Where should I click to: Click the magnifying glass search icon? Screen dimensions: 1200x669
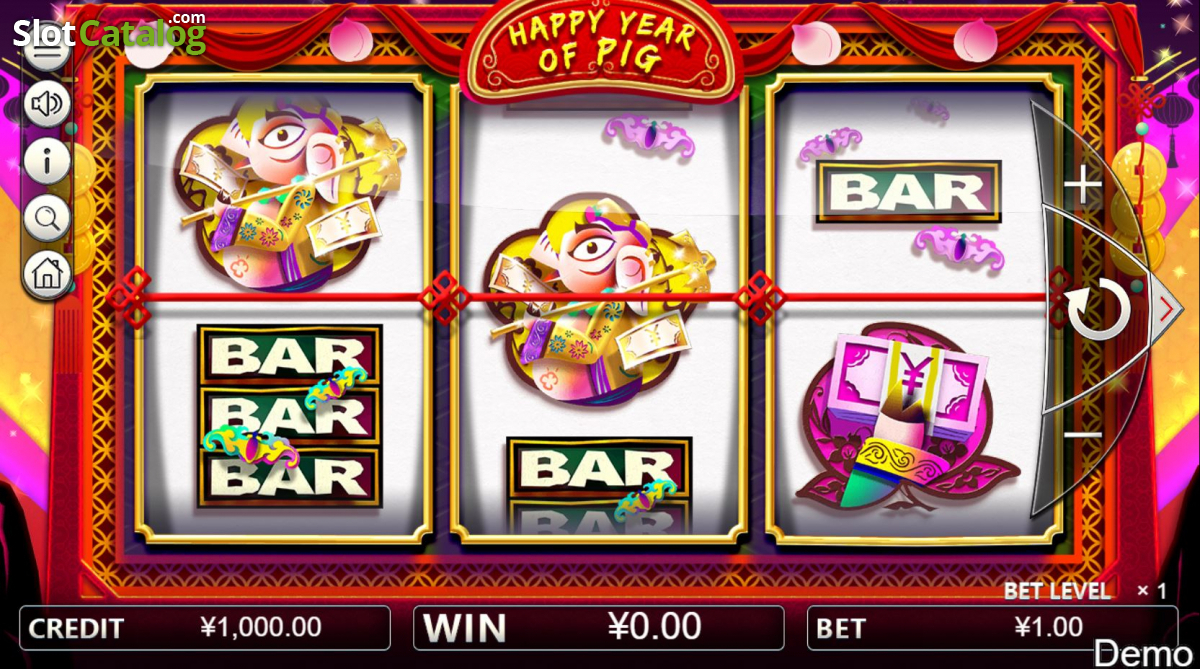click(47, 216)
